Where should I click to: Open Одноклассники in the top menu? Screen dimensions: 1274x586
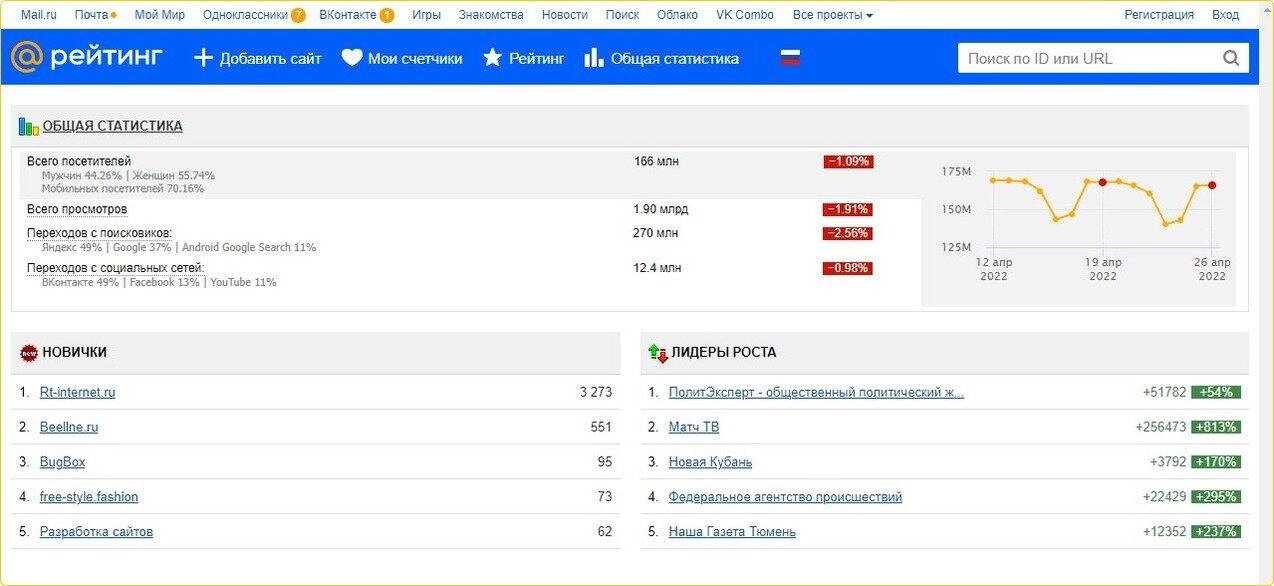point(245,15)
